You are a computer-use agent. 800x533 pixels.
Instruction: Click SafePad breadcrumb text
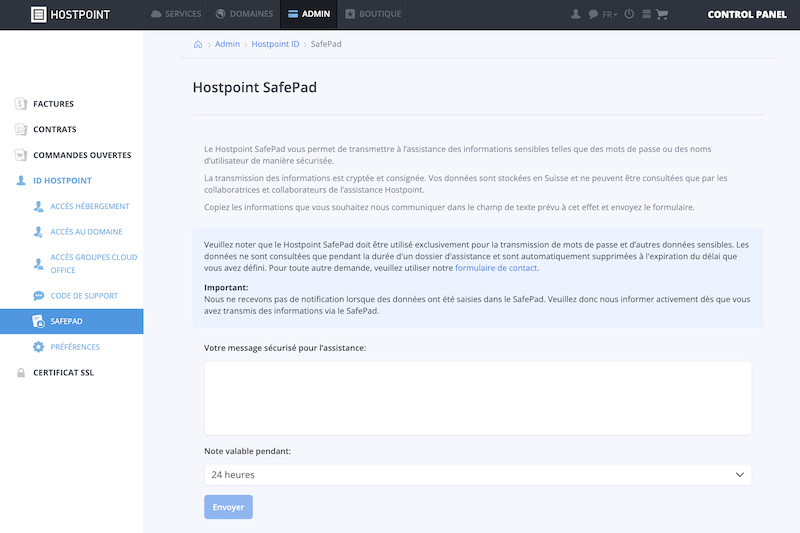[x=326, y=44]
